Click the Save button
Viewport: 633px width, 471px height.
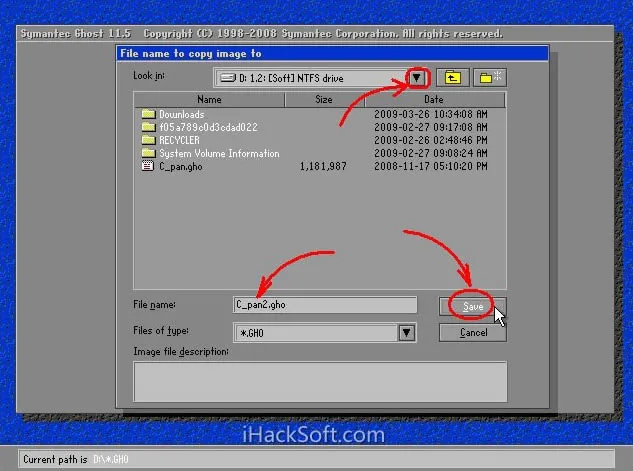[x=472, y=307]
